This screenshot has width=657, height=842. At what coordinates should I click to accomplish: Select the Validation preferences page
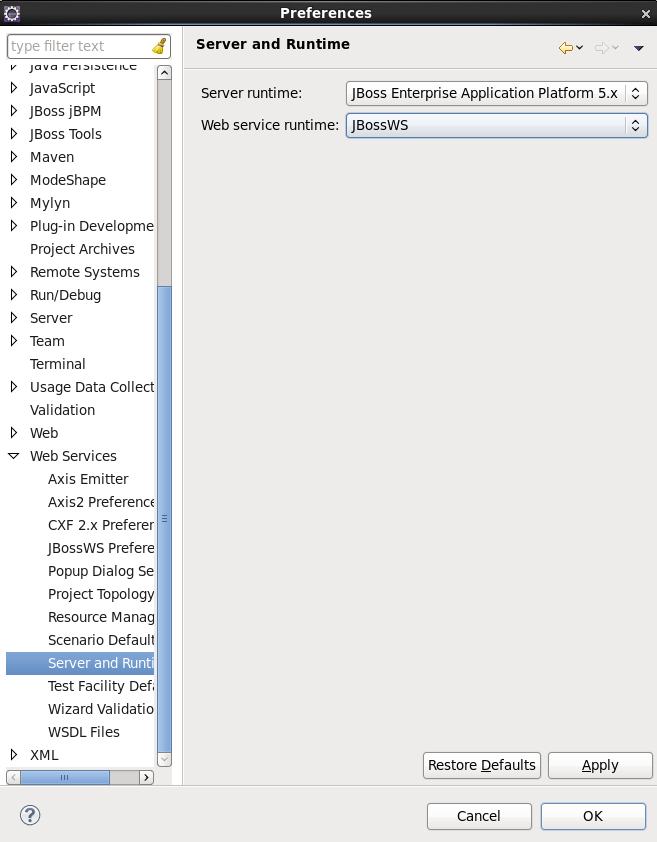click(x=62, y=410)
